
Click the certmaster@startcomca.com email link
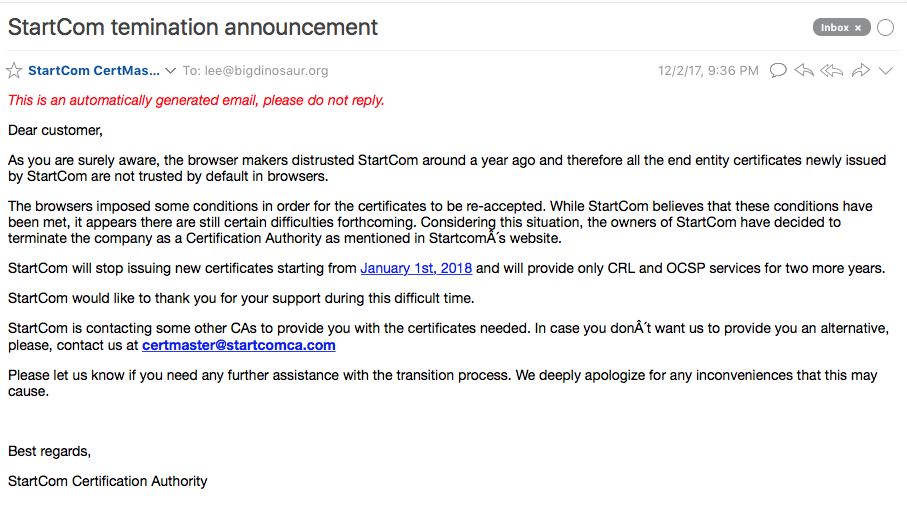click(238, 345)
